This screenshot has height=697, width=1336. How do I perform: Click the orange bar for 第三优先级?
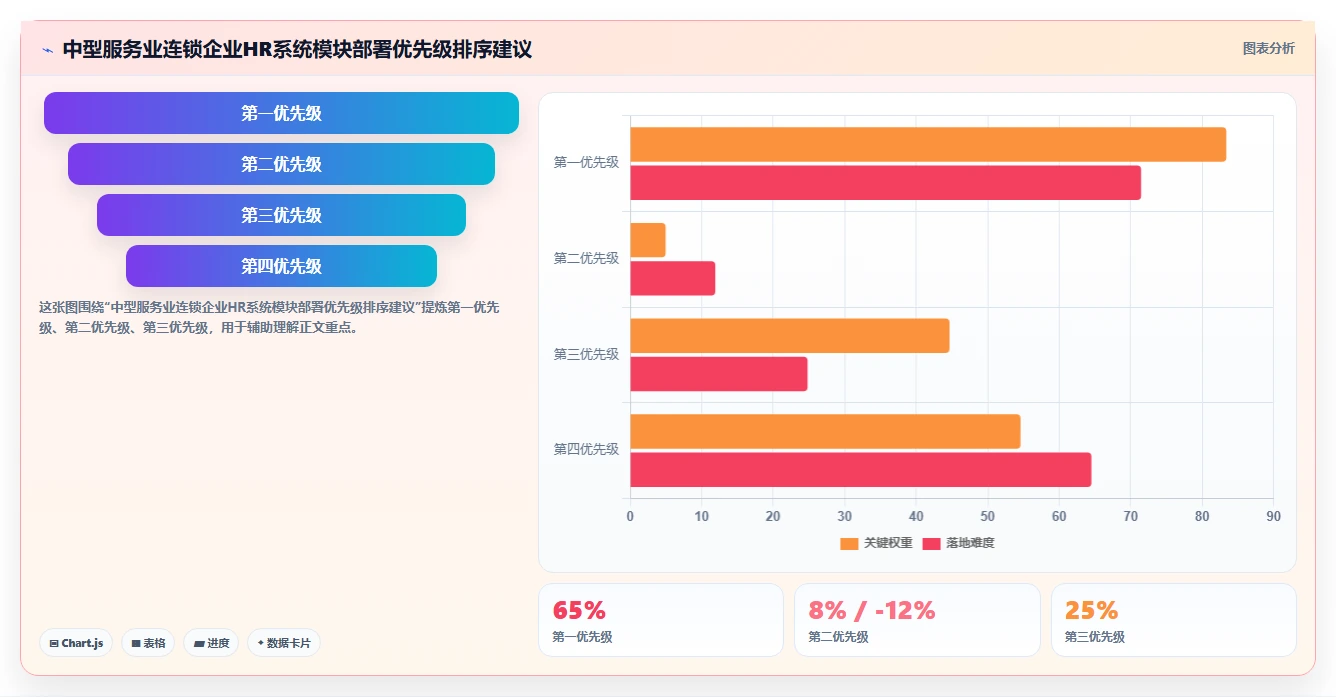click(790, 336)
